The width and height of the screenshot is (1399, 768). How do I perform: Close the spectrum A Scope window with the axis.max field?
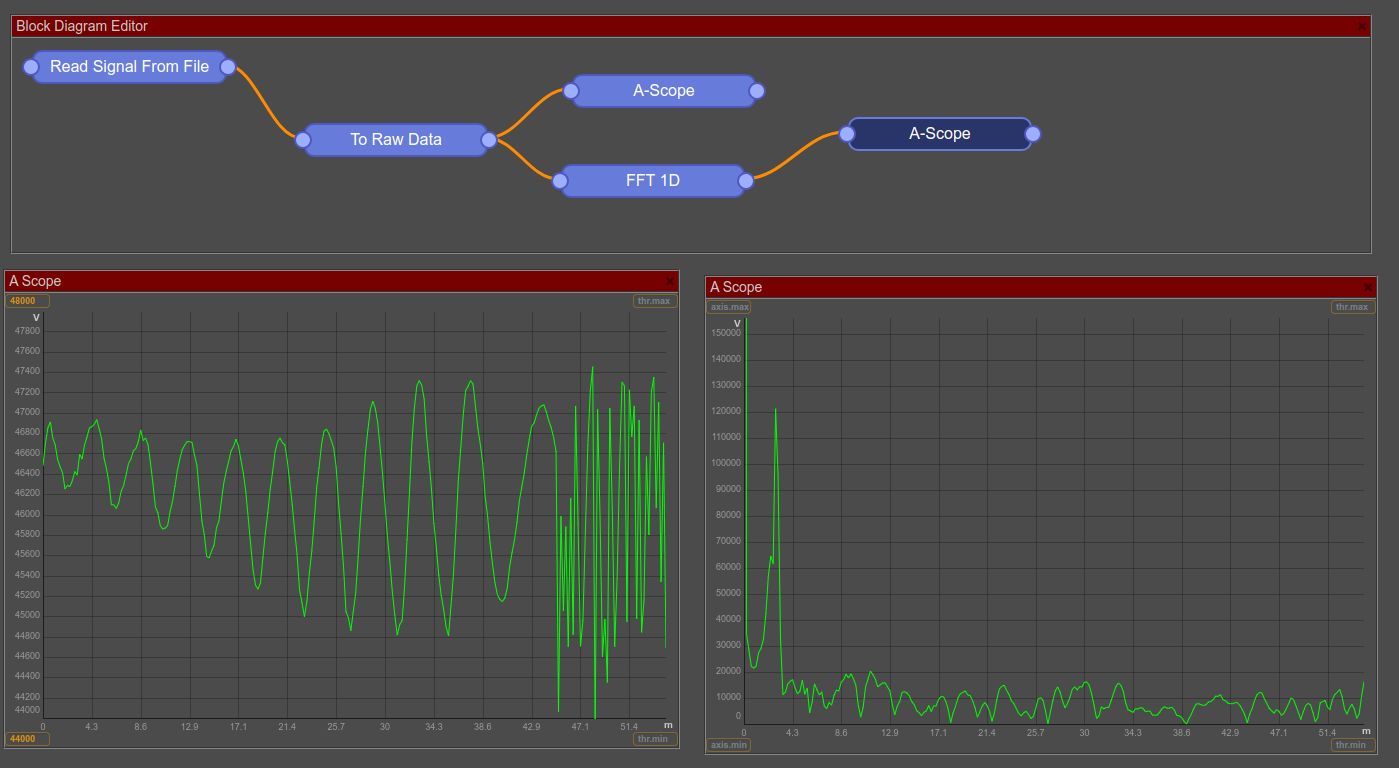1368,287
